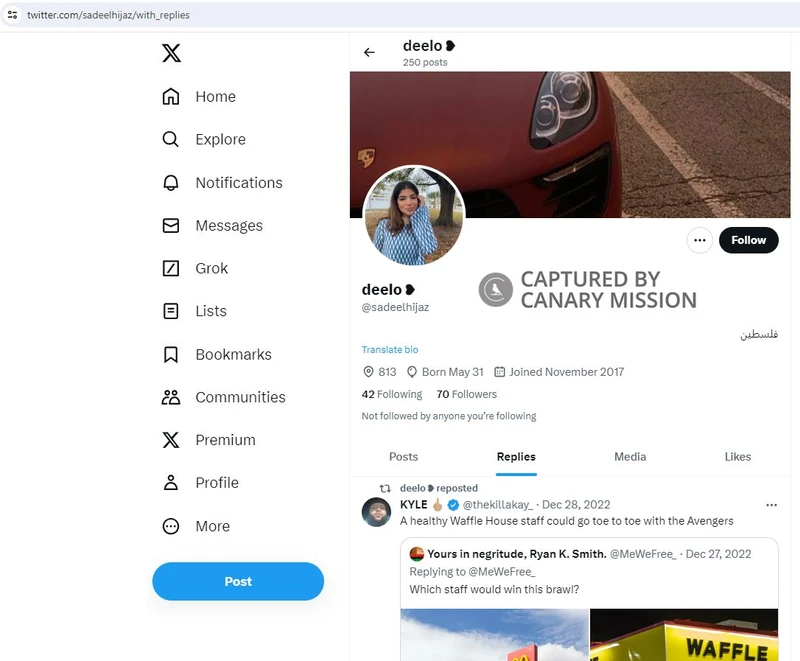Switch to the Likes tab

coord(737,457)
